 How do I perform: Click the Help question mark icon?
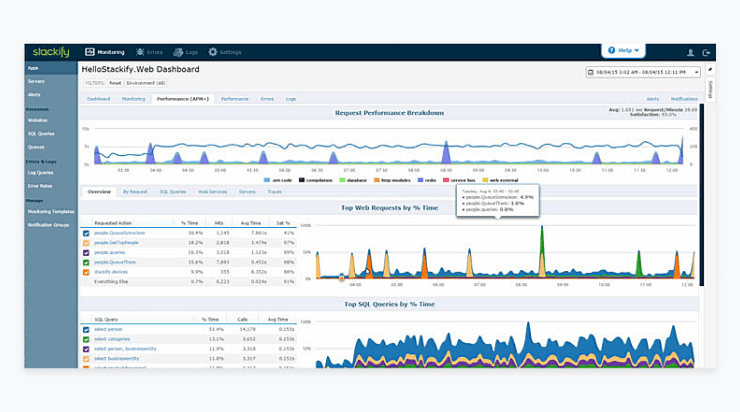[x=611, y=50]
